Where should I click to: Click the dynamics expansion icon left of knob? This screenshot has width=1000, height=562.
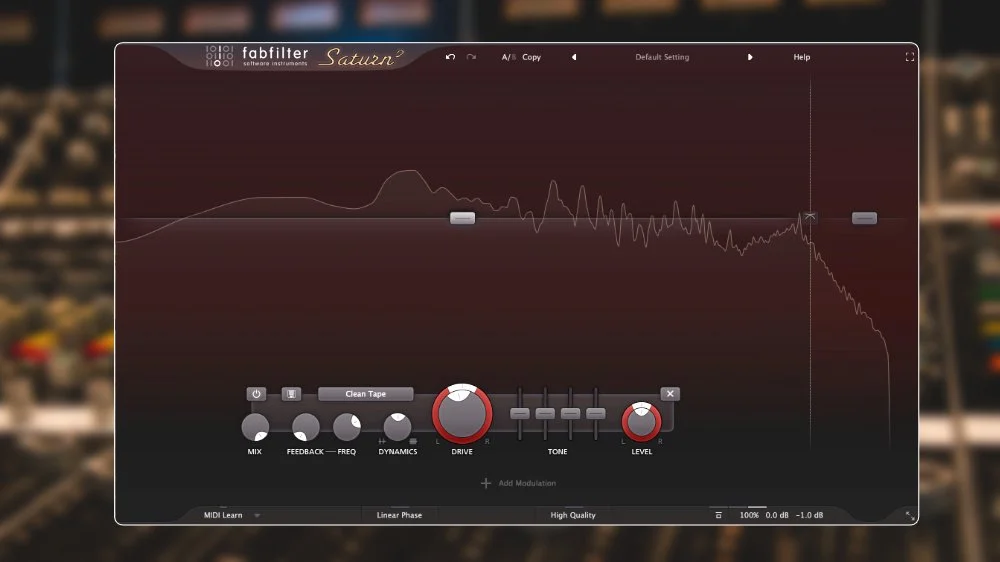[x=382, y=441]
